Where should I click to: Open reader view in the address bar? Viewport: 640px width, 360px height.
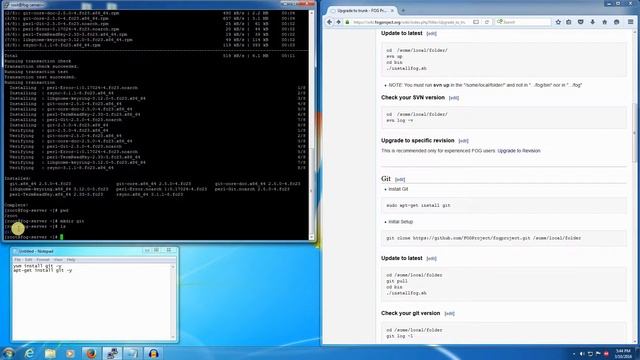click(x=476, y=22)
